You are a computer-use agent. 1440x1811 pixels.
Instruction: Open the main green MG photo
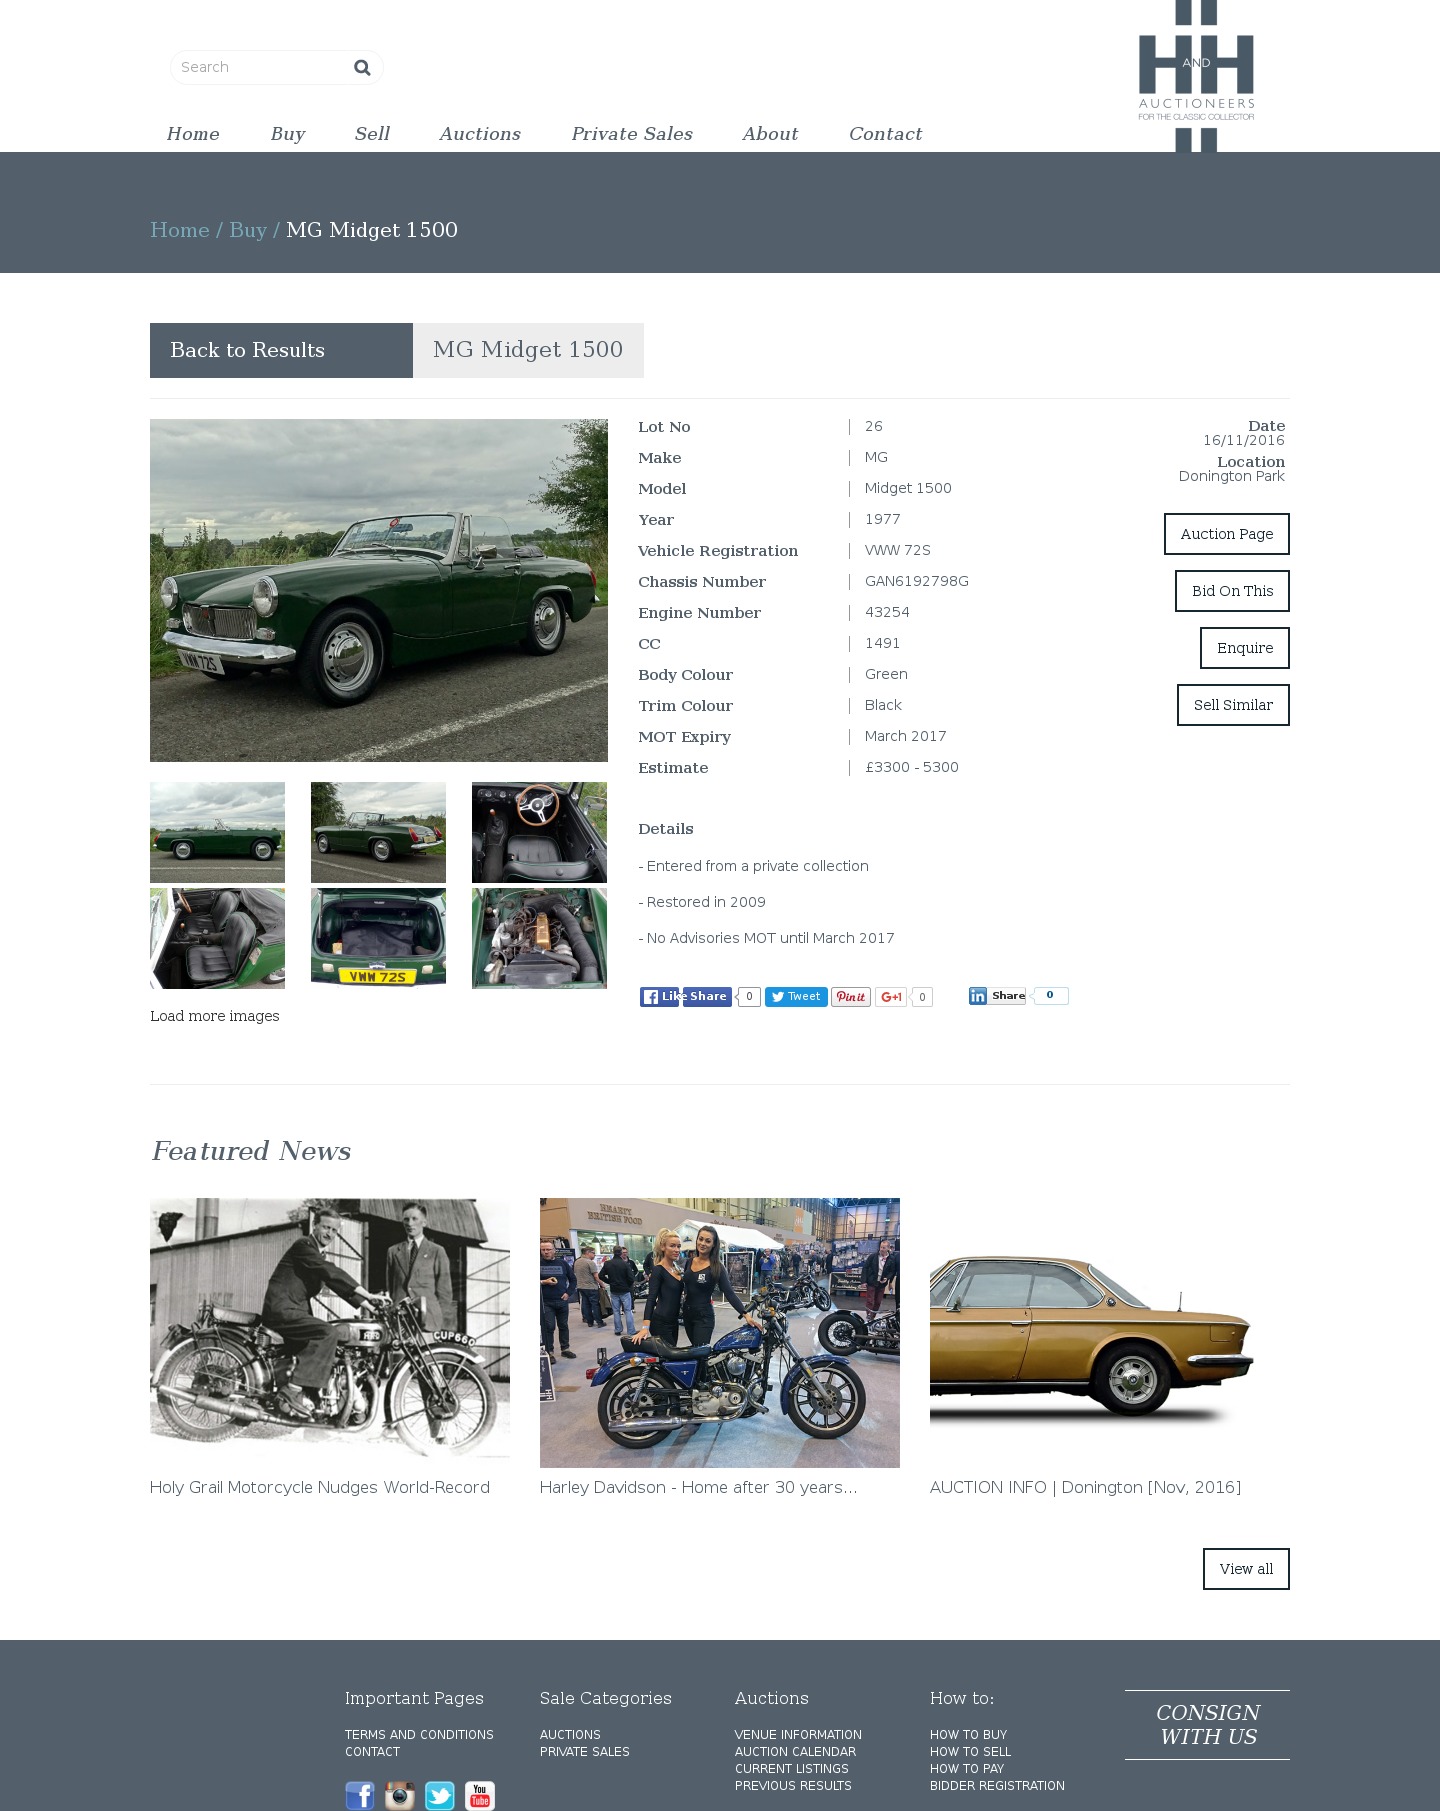(379, 590)
